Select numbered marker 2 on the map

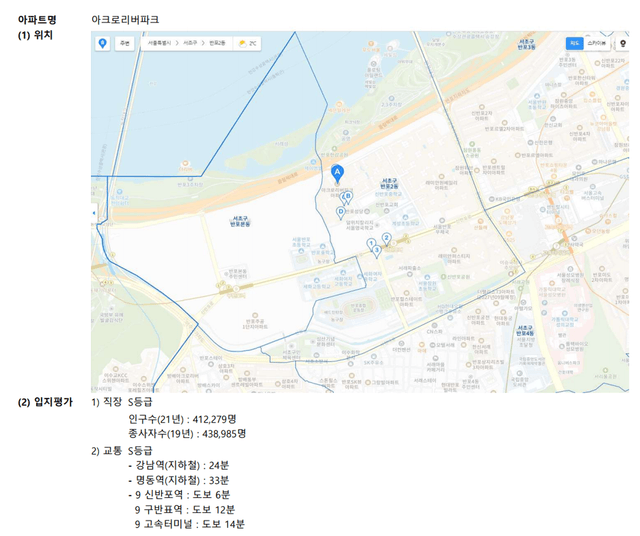point(387,238)
